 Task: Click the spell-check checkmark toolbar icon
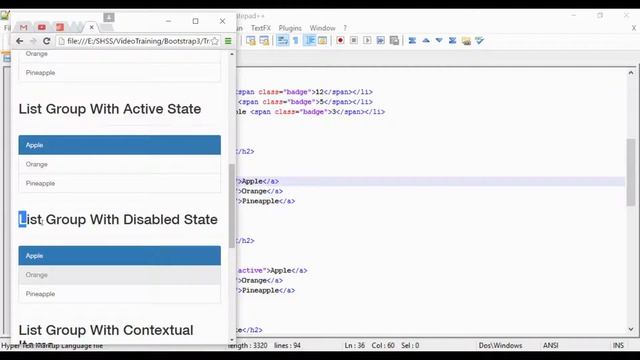480,40
